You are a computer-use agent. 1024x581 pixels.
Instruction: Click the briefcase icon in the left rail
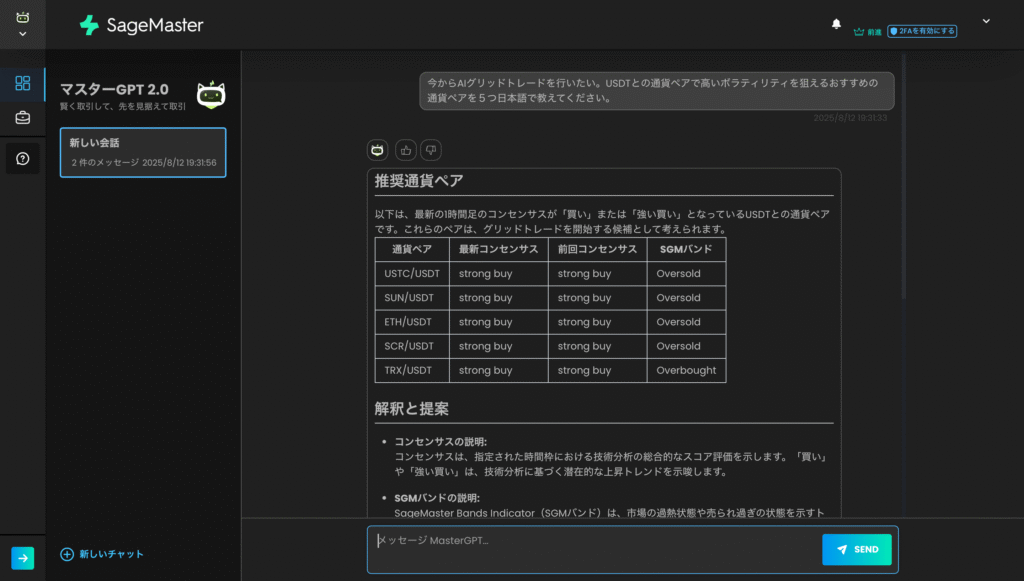point(22,118)
